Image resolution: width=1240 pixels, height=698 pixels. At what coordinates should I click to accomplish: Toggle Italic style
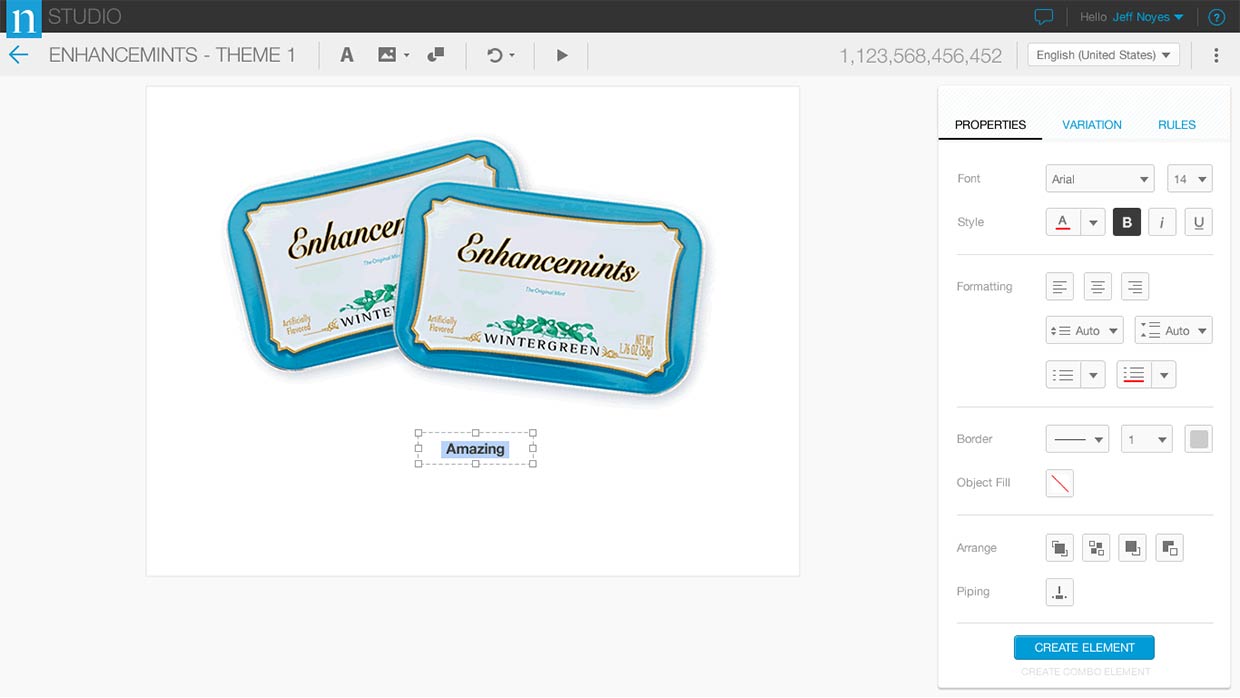1162,222
